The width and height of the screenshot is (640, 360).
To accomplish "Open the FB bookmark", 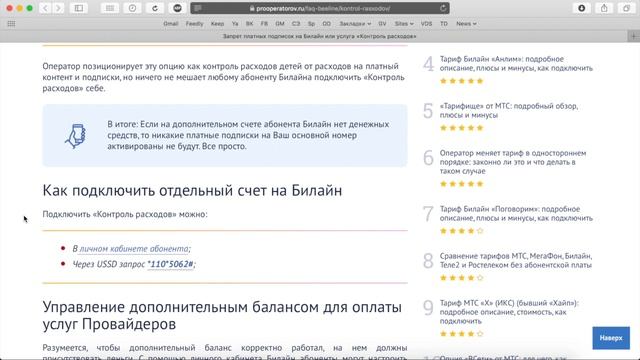I will pyautogui.click(x=264, y=24).
